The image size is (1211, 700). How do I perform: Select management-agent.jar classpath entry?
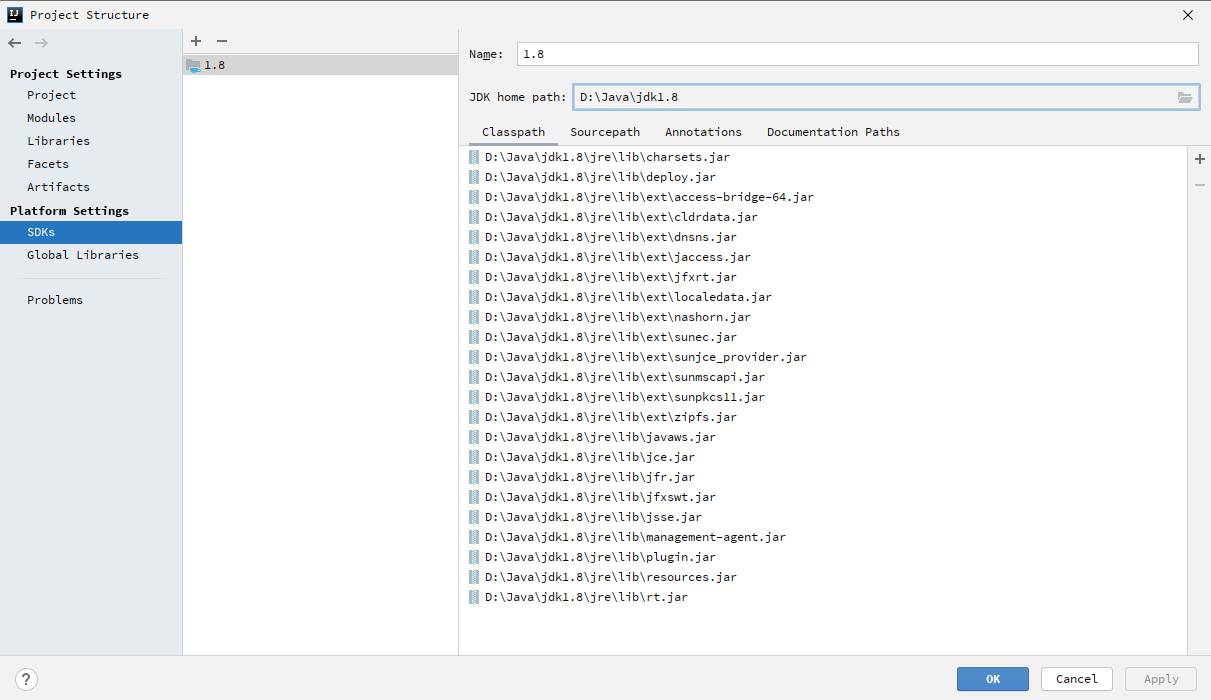[x=823, y=537]
